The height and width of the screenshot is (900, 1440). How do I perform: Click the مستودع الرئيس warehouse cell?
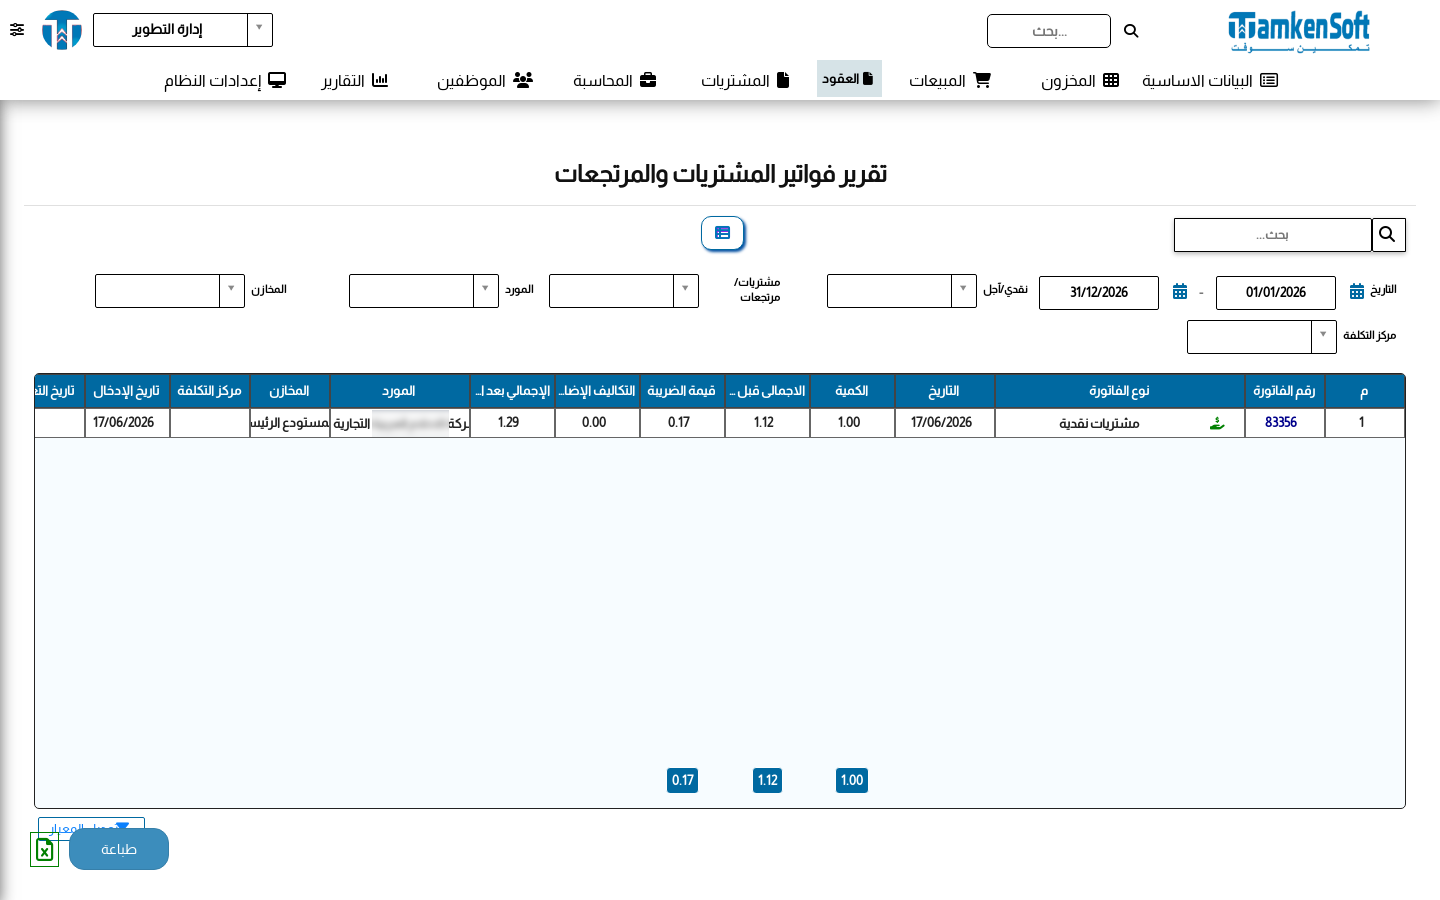click(290, 423)
